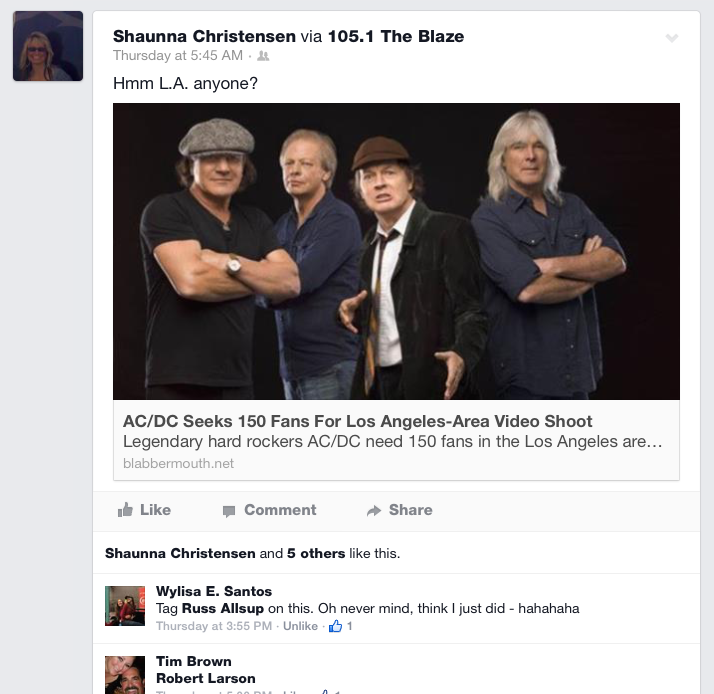Show the 5 others who like this

pos(316,553)
